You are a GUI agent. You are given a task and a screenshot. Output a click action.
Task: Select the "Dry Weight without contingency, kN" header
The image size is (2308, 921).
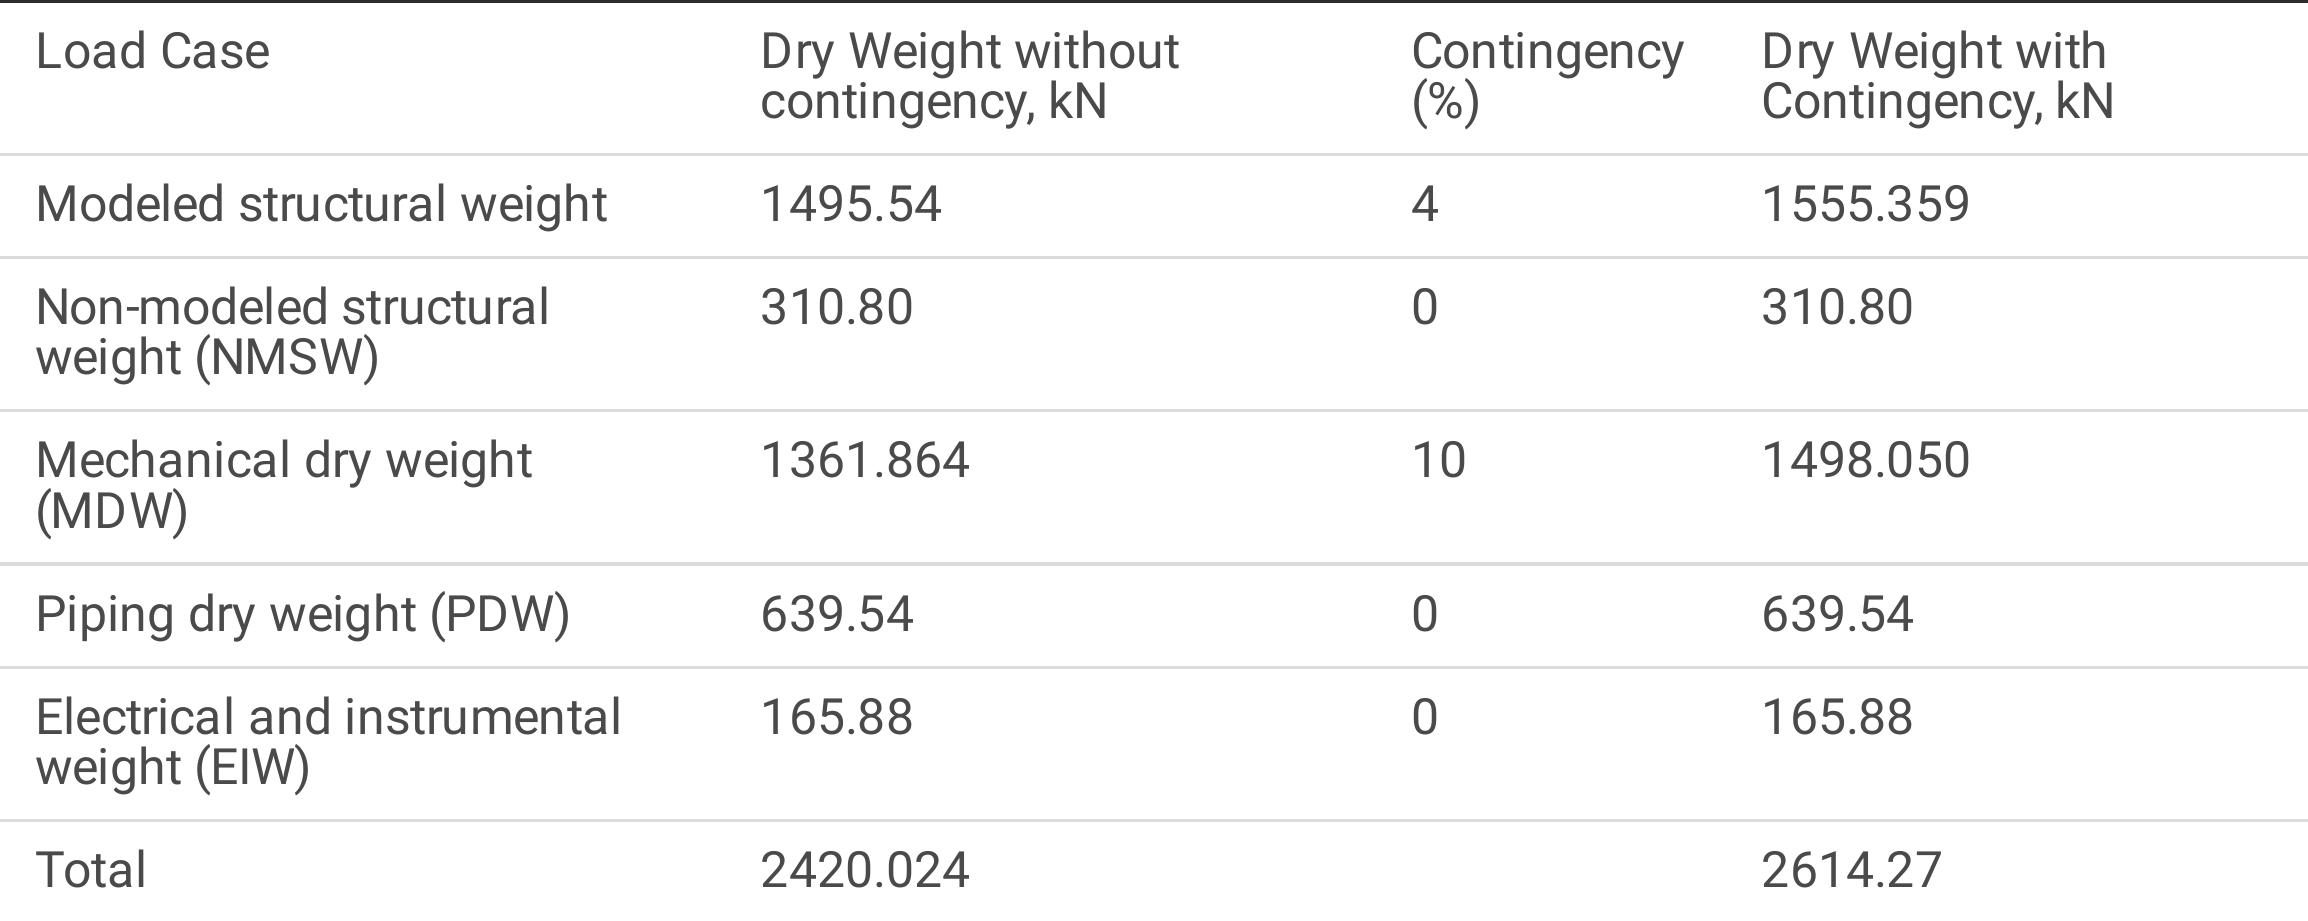point(968,77)
